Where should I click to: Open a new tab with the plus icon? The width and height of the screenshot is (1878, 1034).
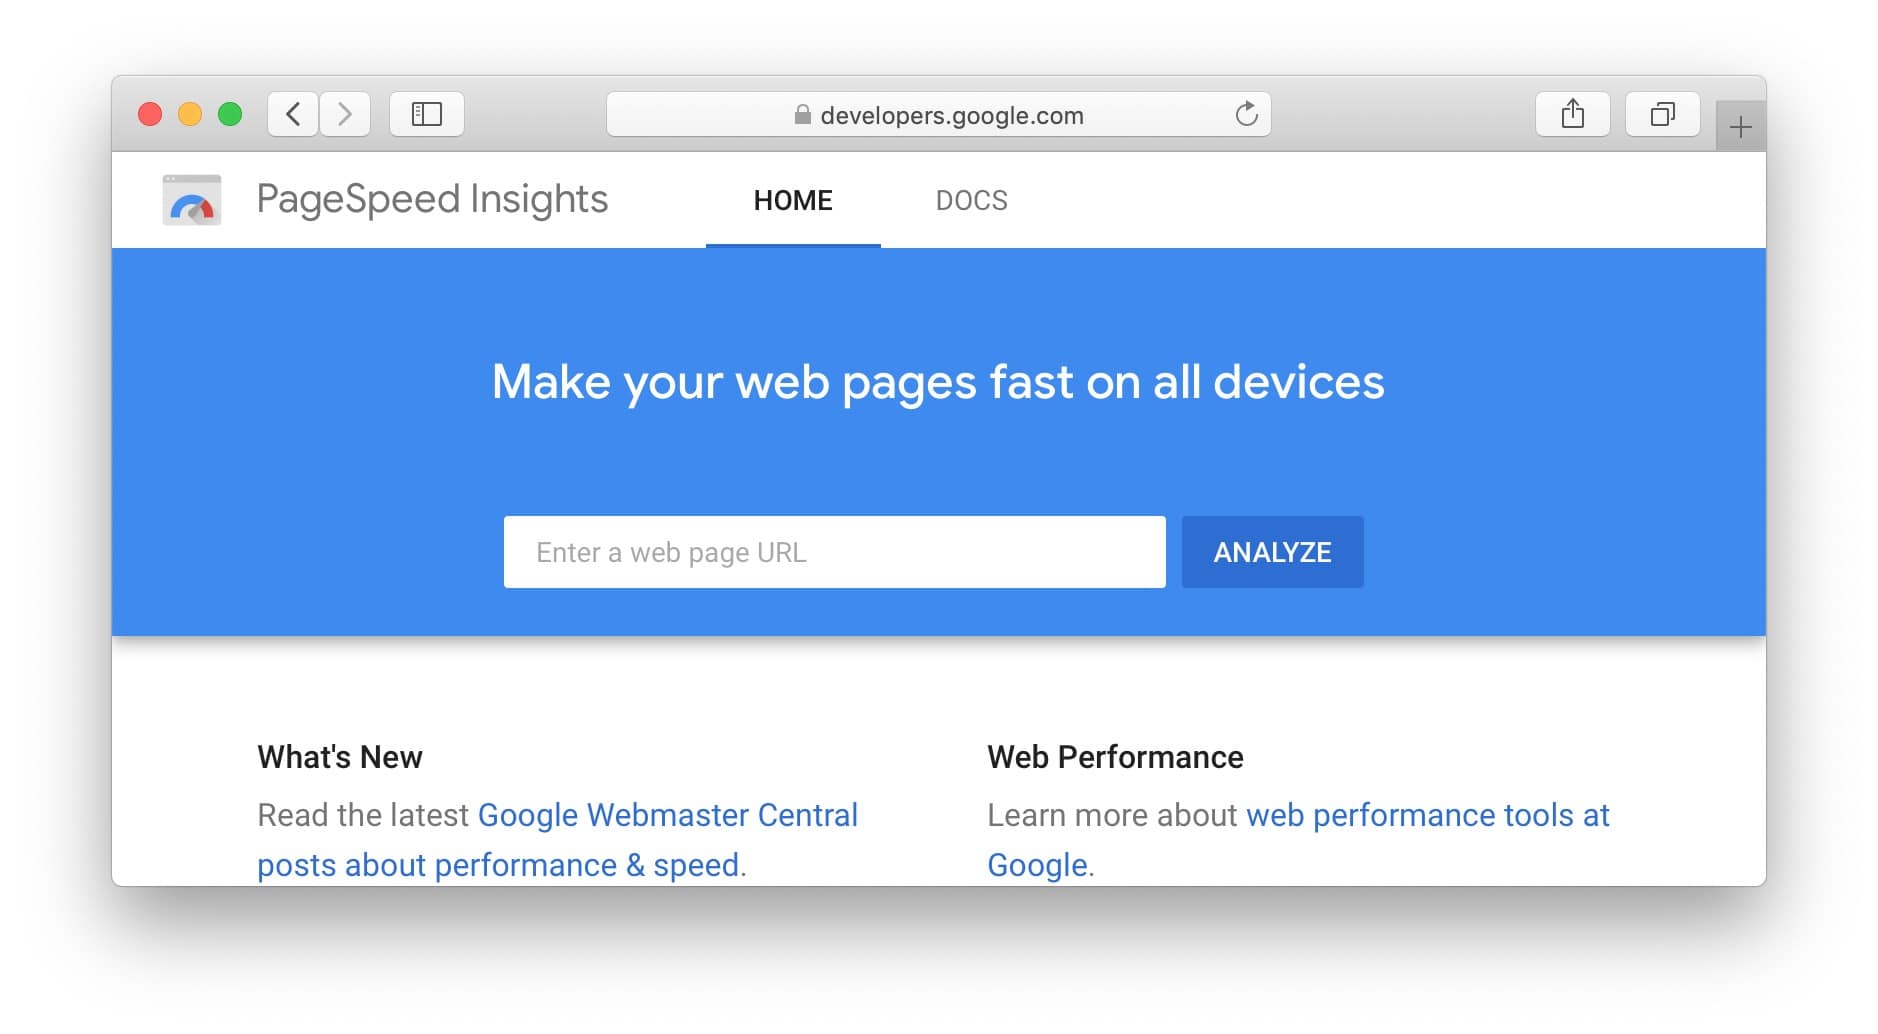click(x=1742, y=126)
